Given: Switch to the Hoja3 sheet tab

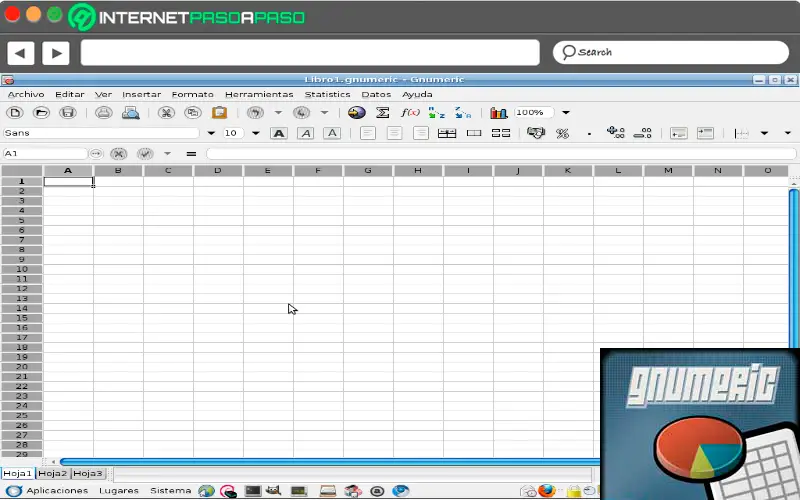Looking at the screenshot, I should pos(88,473).
